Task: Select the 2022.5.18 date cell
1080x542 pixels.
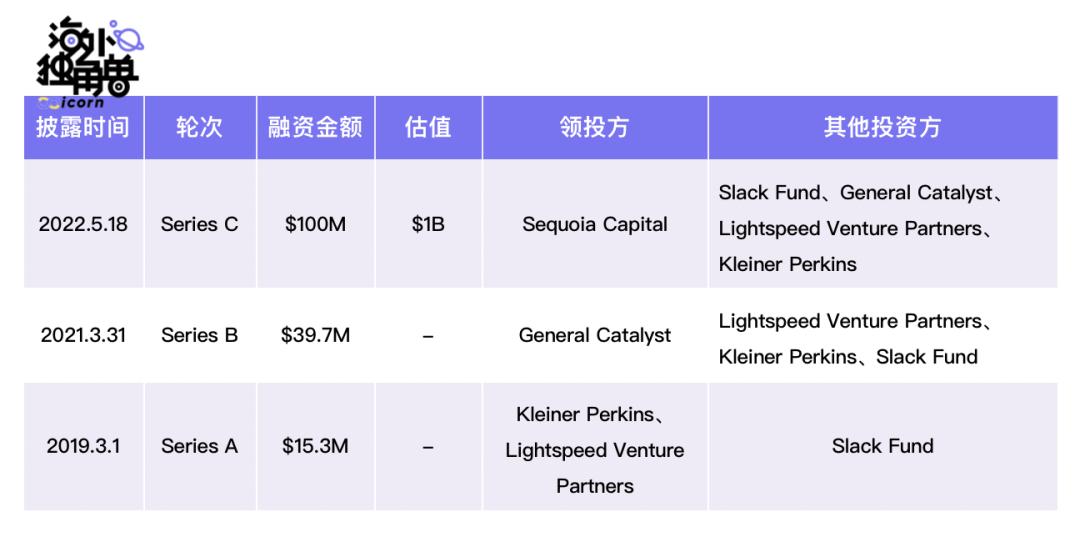Action: tap(83, 225)
